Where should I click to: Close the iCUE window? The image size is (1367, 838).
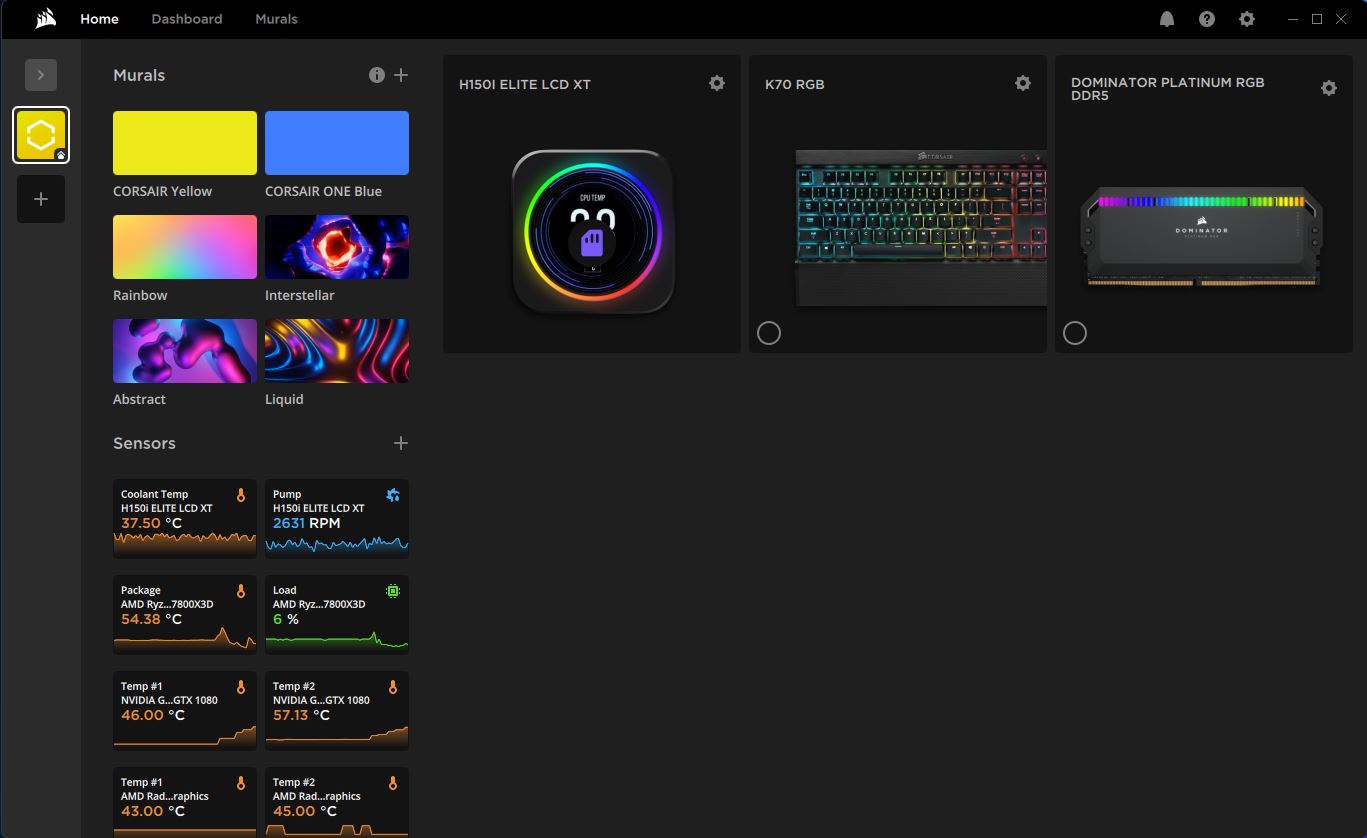[1343, 19]
